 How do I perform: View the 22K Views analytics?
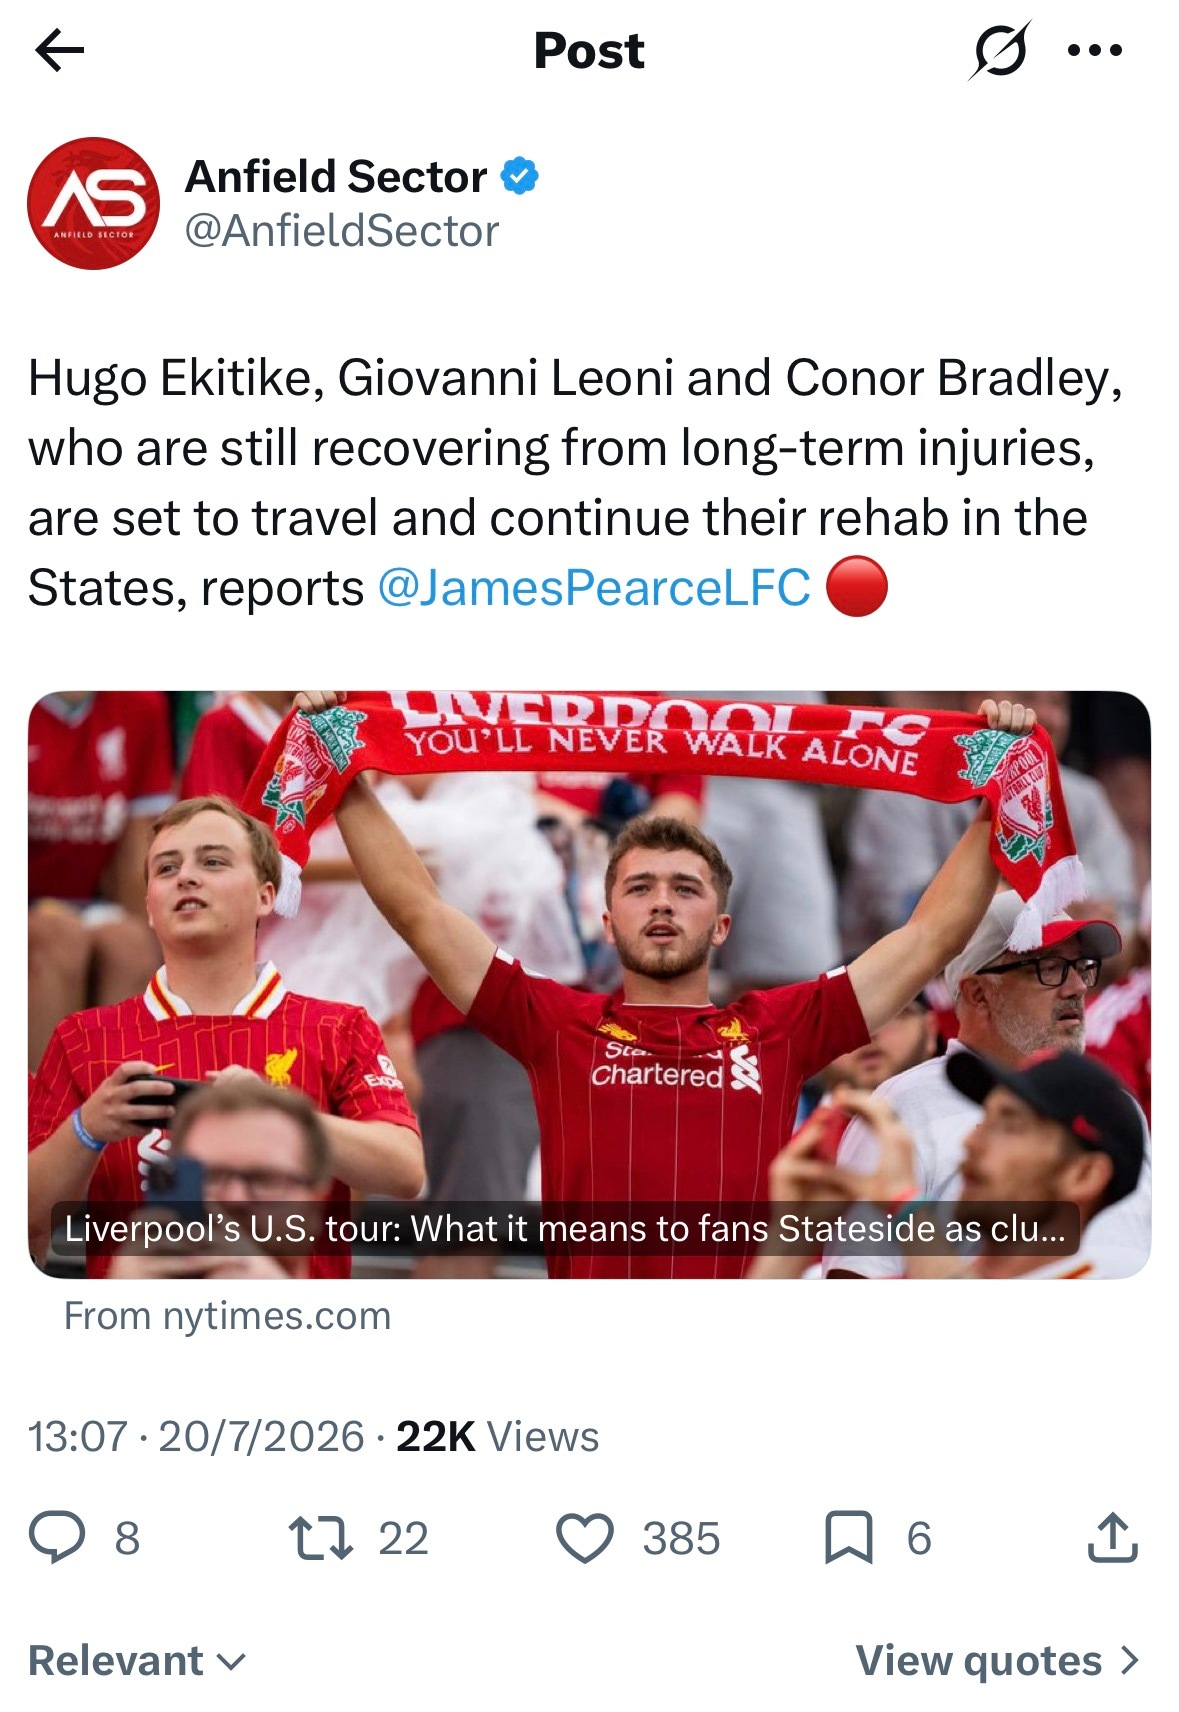coord(497,1437)
